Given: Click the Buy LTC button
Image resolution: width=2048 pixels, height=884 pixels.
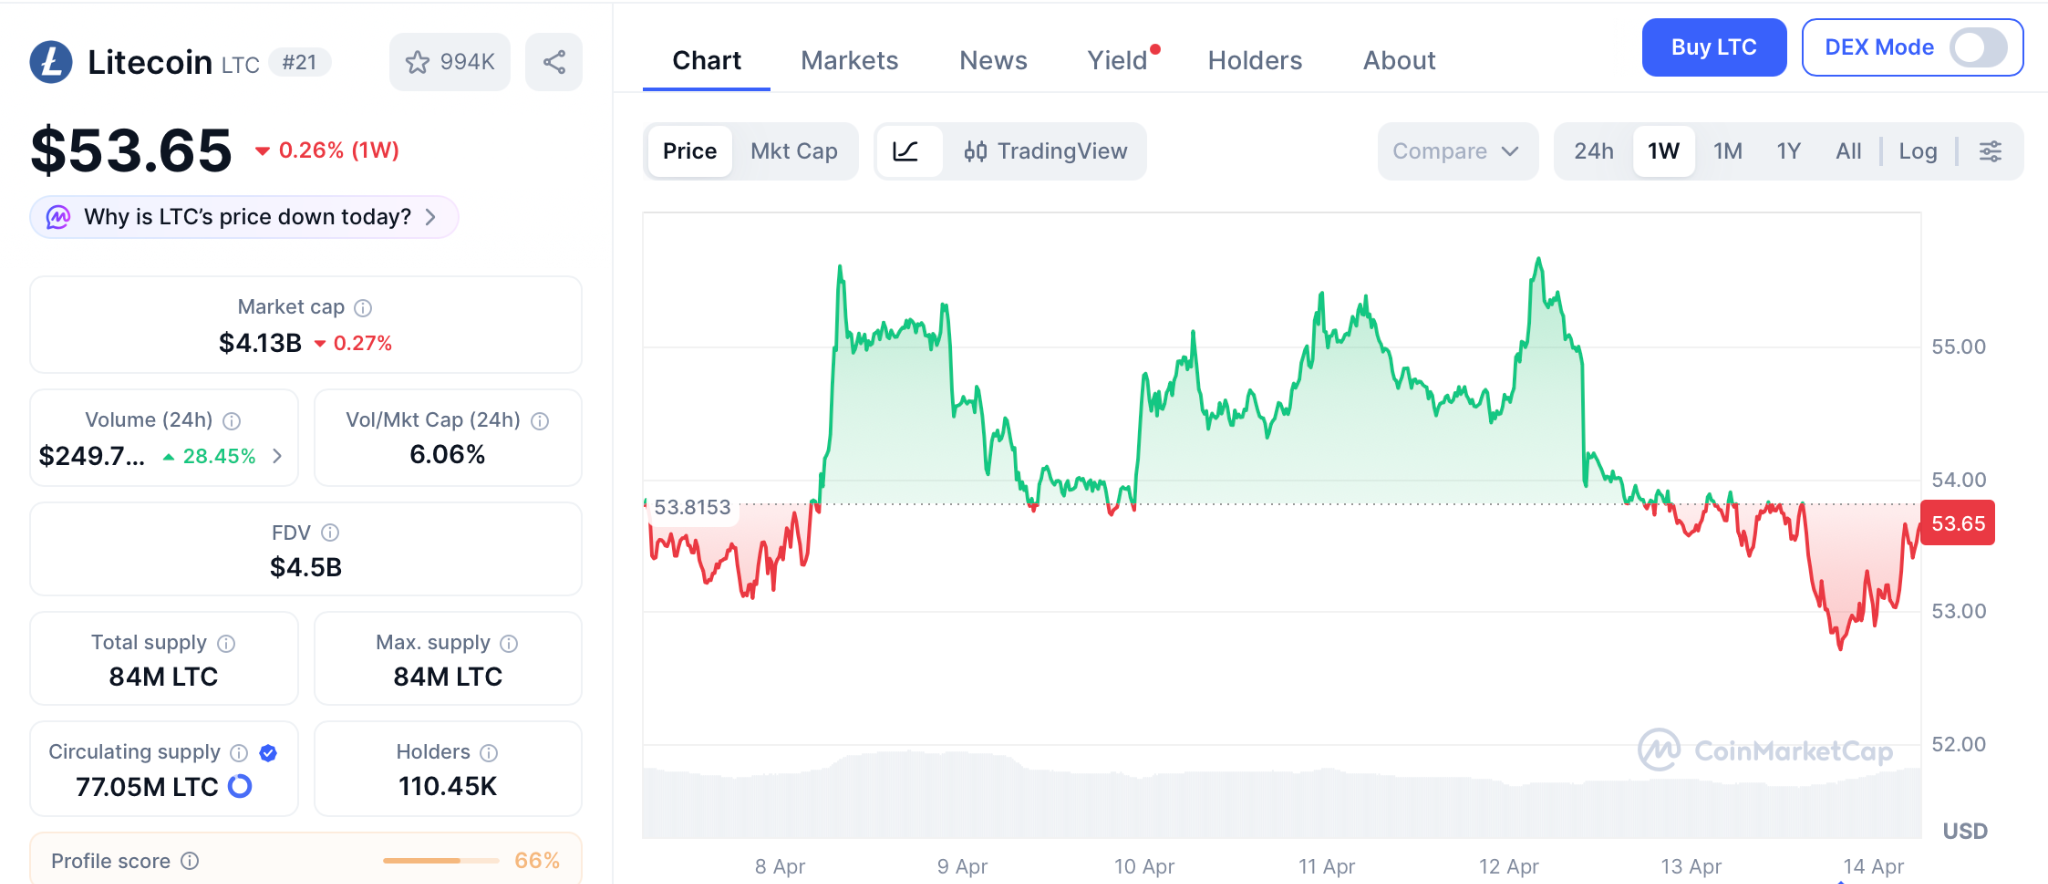Looking at the screenshot, I should click(x=1713, y=47).
